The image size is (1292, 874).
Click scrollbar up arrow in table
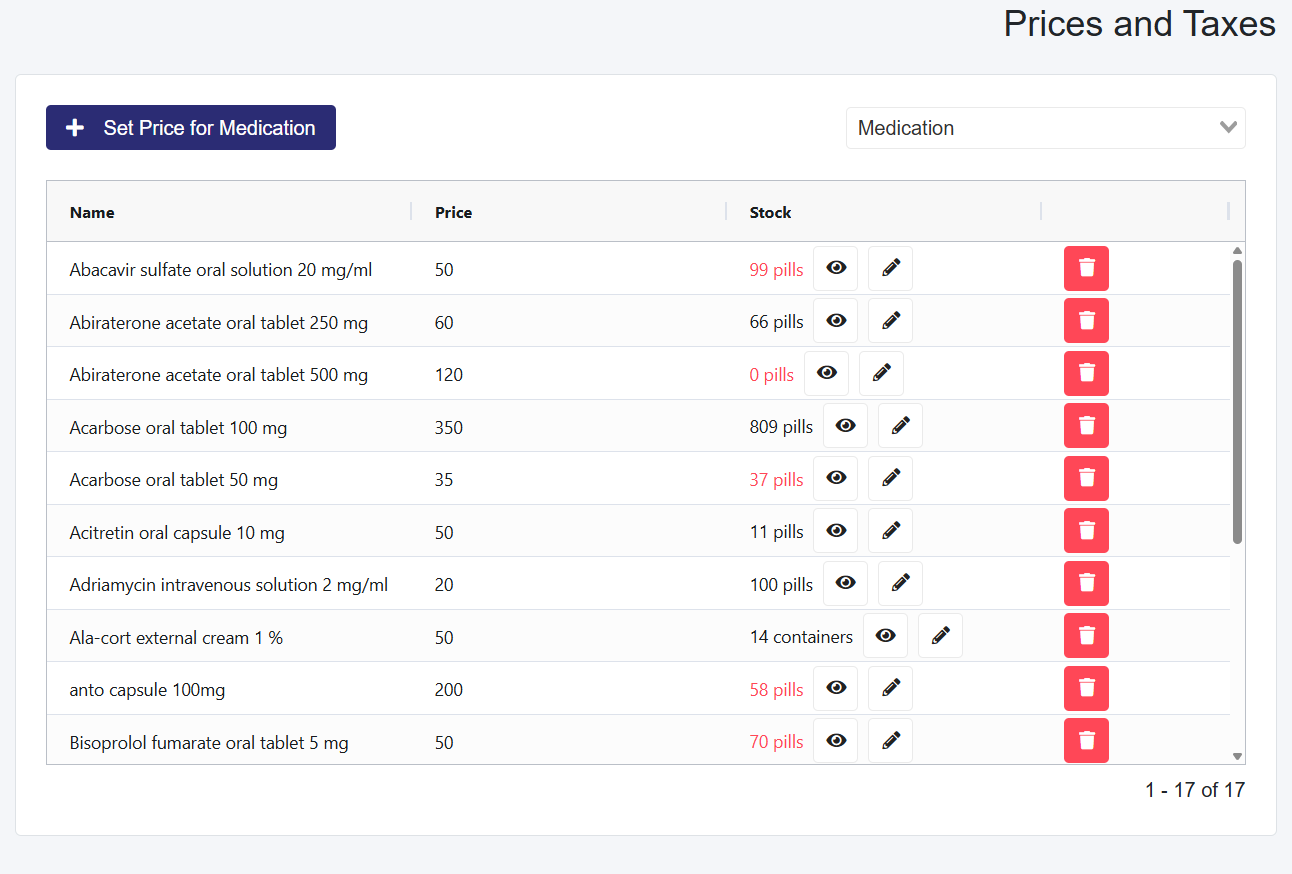(x=1237, y=251)
